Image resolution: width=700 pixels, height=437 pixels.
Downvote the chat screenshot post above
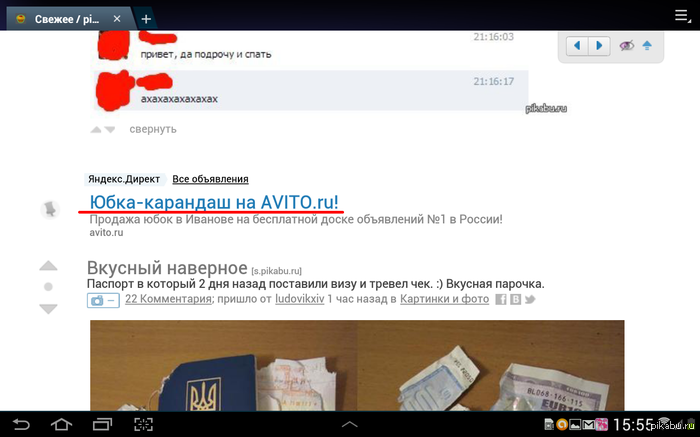[x=110, y=130]
